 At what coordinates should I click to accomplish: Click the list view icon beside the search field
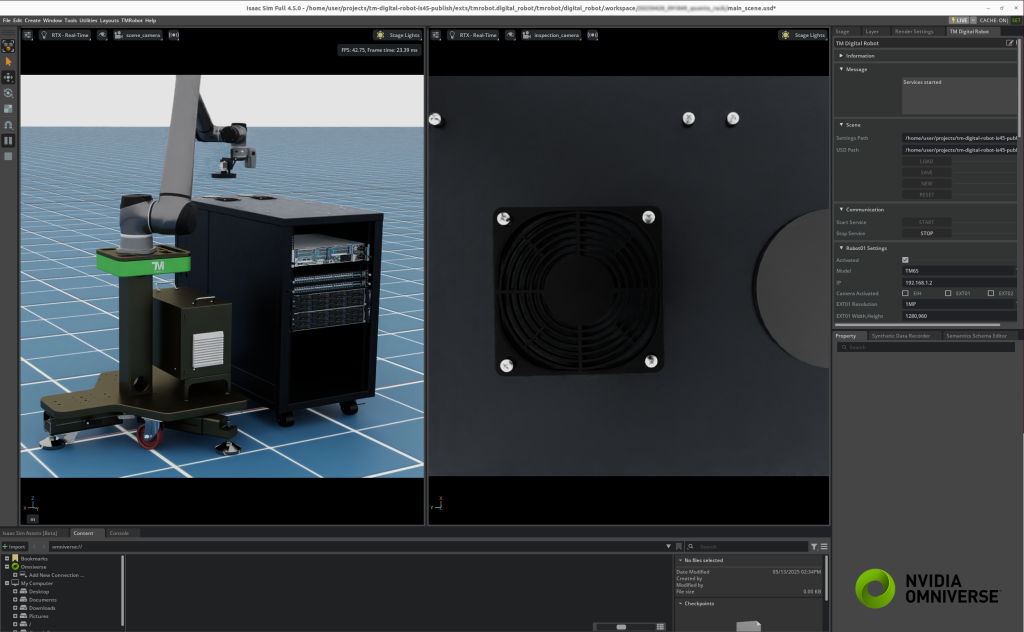pyautogui.click(x=824, y=547)
